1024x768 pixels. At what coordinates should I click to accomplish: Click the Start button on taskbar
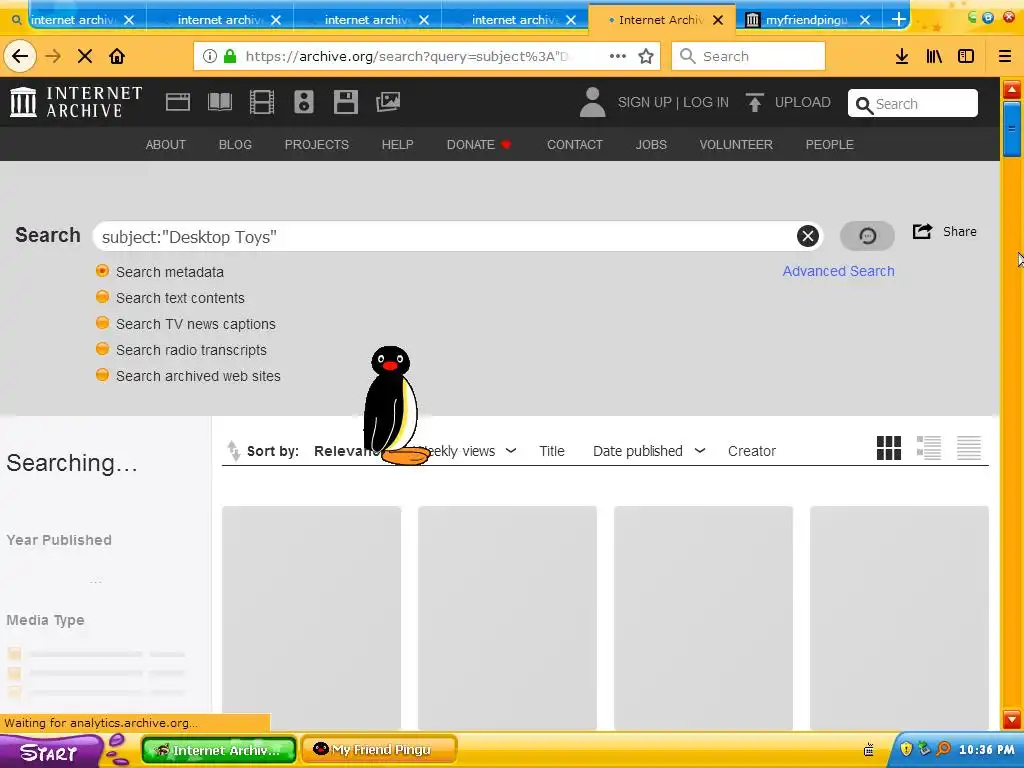[x=49, y=752]
